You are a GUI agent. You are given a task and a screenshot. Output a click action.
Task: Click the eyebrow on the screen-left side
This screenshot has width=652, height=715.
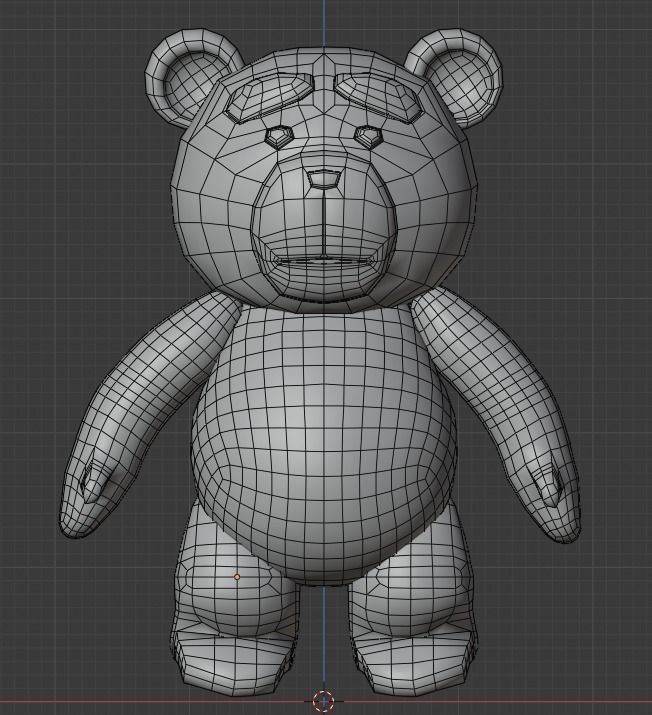click(270, 97)
